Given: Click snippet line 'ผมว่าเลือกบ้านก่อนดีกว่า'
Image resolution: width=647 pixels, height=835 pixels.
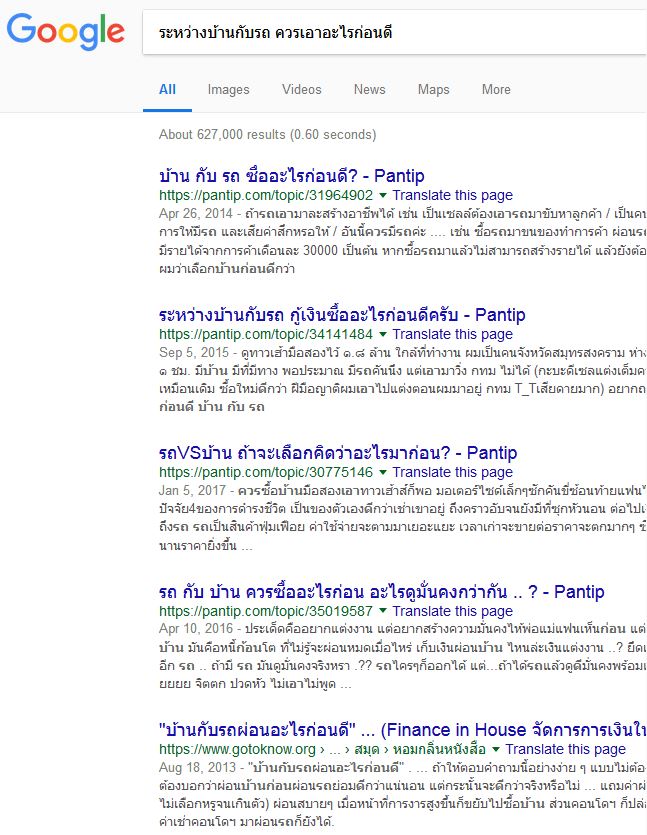Looking at the screenshot, I should 227,268.
